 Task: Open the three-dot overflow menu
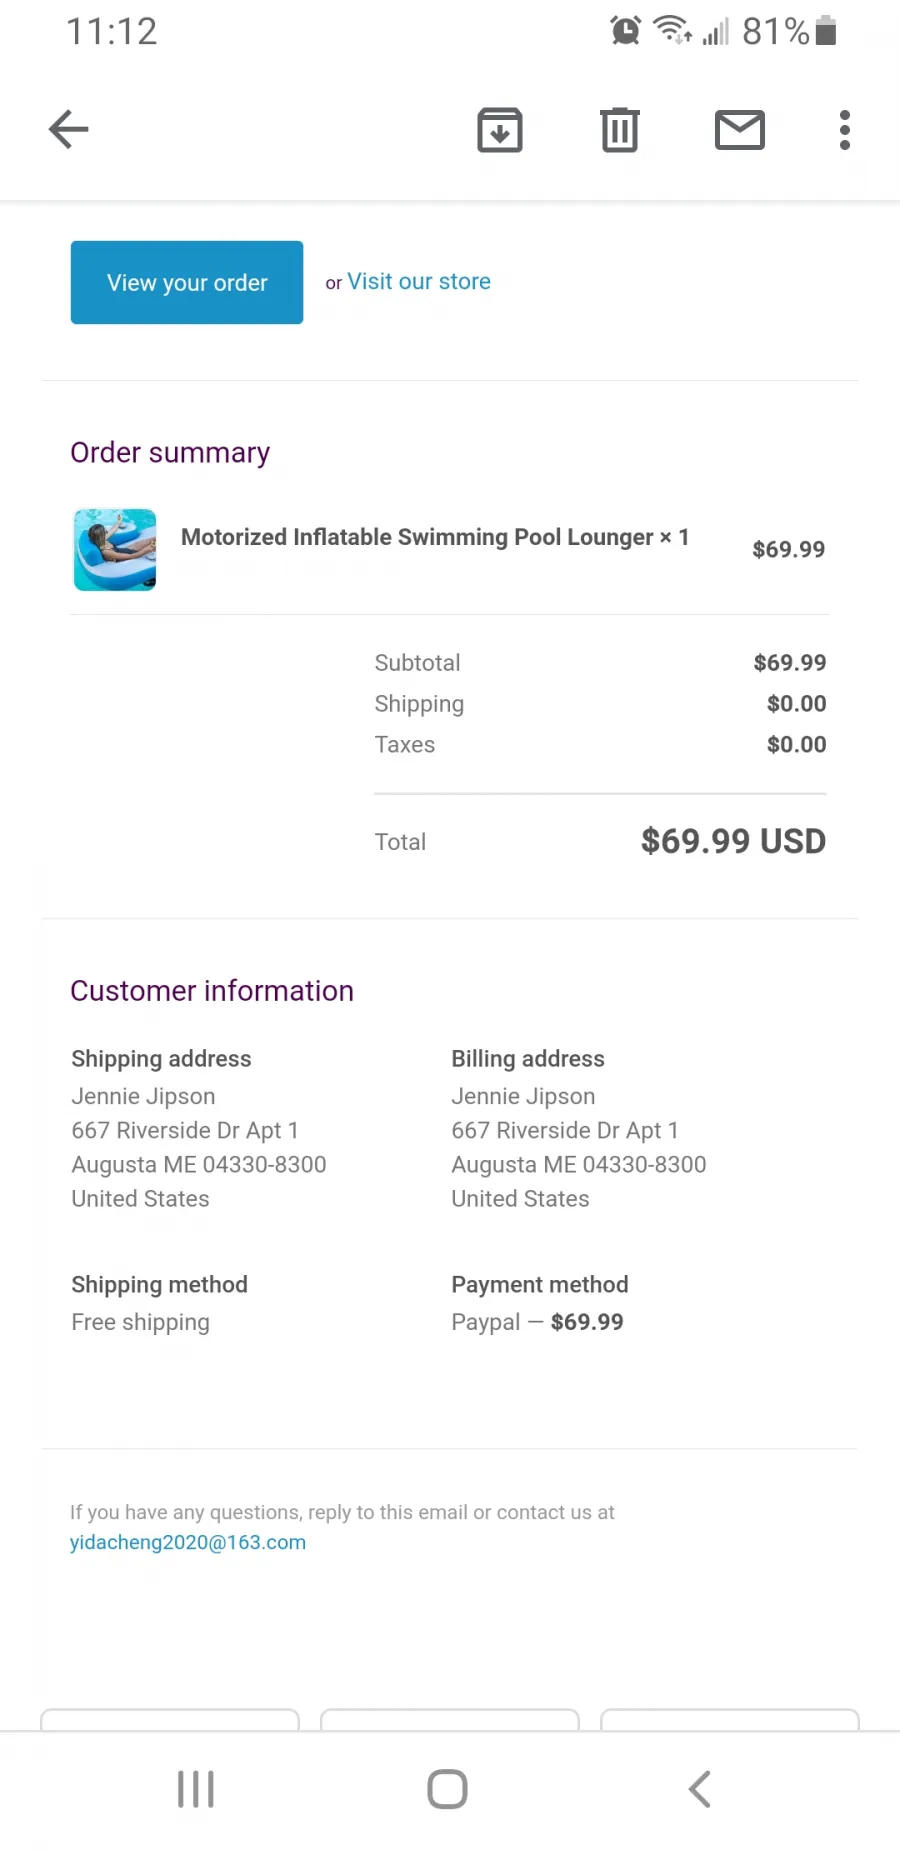[845, 130]
